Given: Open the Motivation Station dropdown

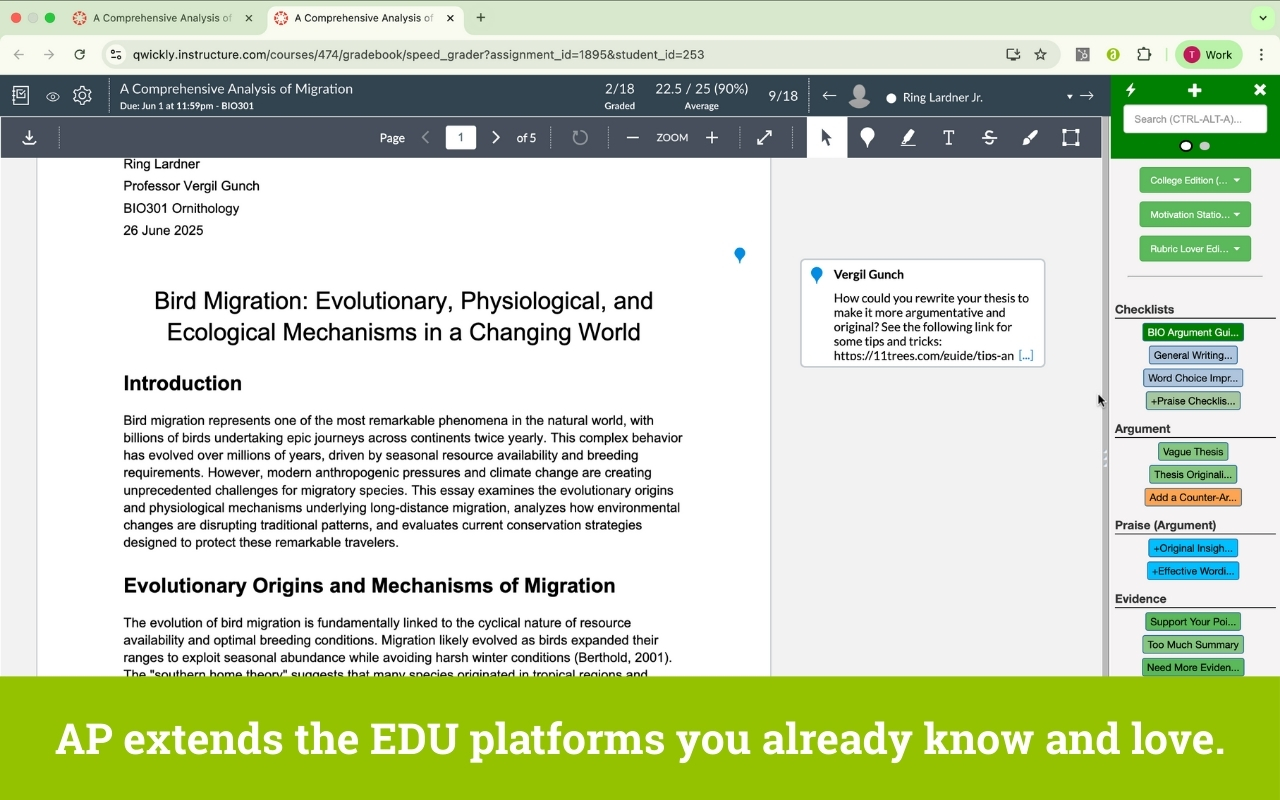Looking at the screenshot, I should (x=1194, y=215).
